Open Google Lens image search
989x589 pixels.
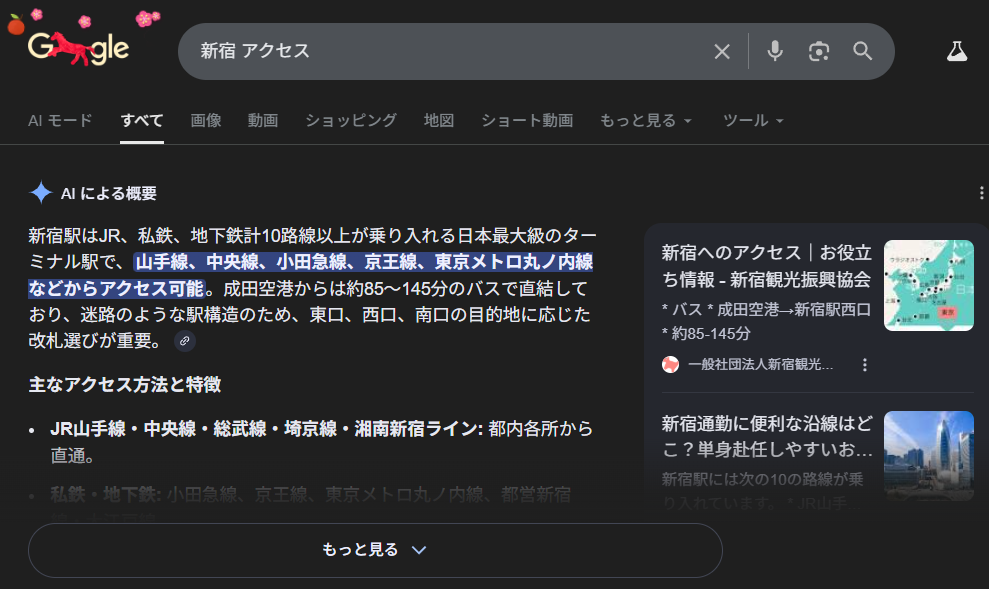819,51
